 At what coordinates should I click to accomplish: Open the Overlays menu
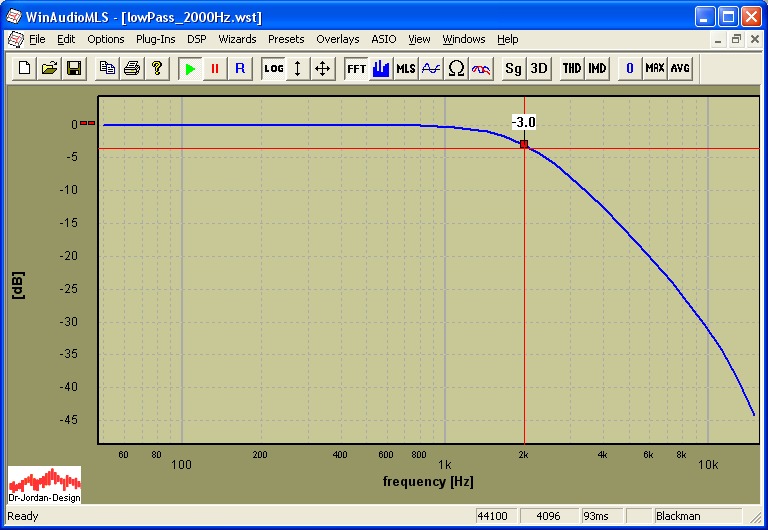pyautogui.click(x=337, y=39)
